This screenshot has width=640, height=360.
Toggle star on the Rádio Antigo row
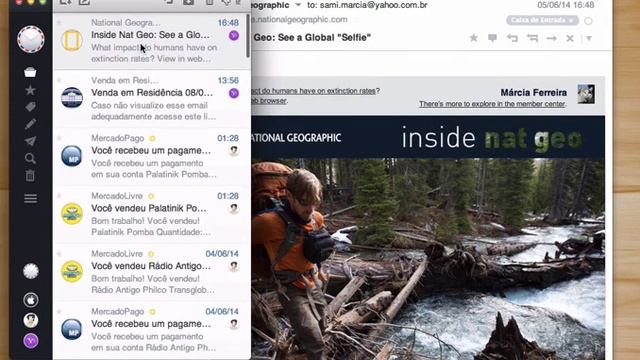pos(59,253)
